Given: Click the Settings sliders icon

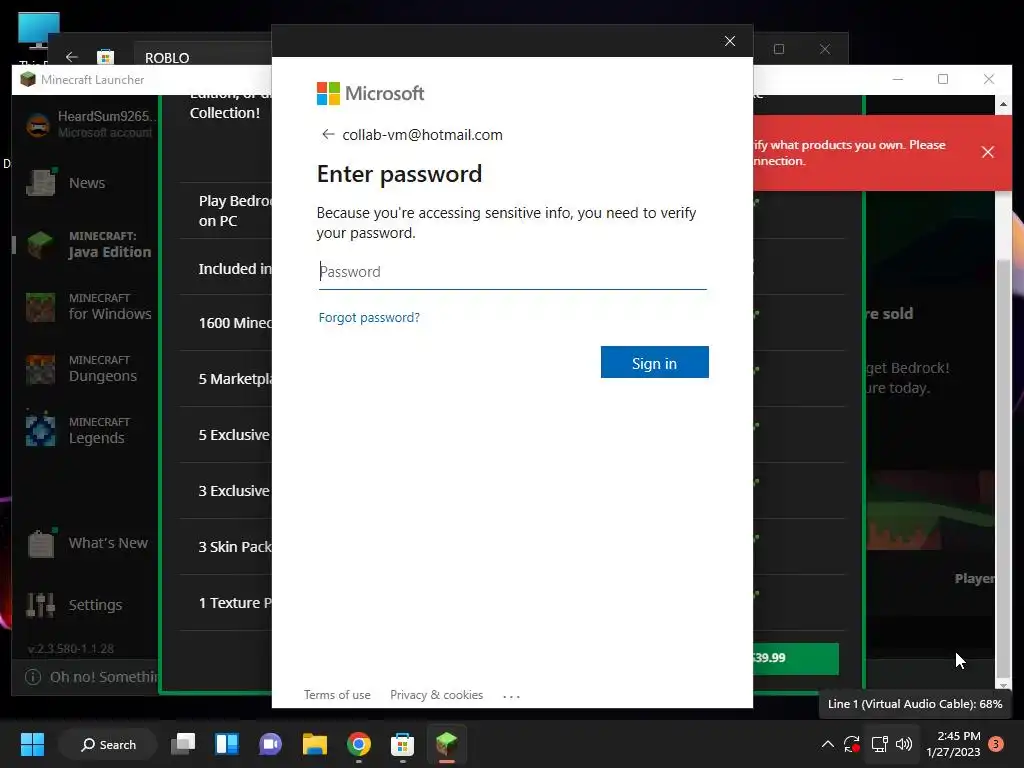Looking at the screenshot, I should point(40,605).
